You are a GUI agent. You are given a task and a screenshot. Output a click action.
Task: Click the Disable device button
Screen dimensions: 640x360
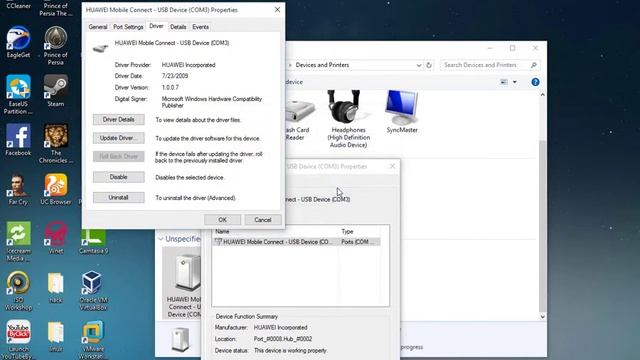coord(118,177)
